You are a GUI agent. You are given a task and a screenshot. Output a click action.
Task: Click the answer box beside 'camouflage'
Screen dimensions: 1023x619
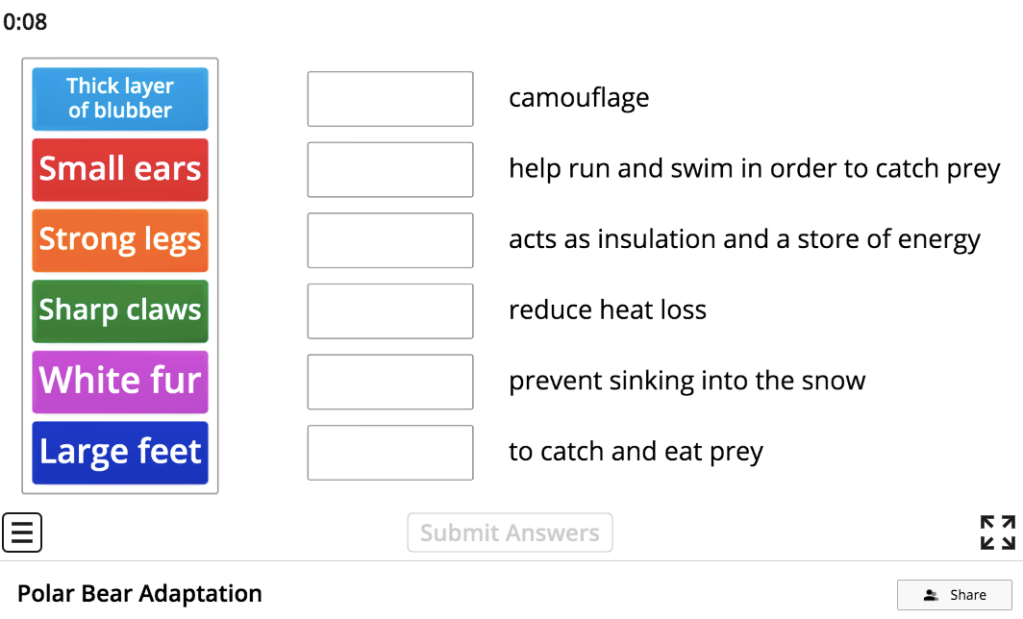tap(390, 99)
